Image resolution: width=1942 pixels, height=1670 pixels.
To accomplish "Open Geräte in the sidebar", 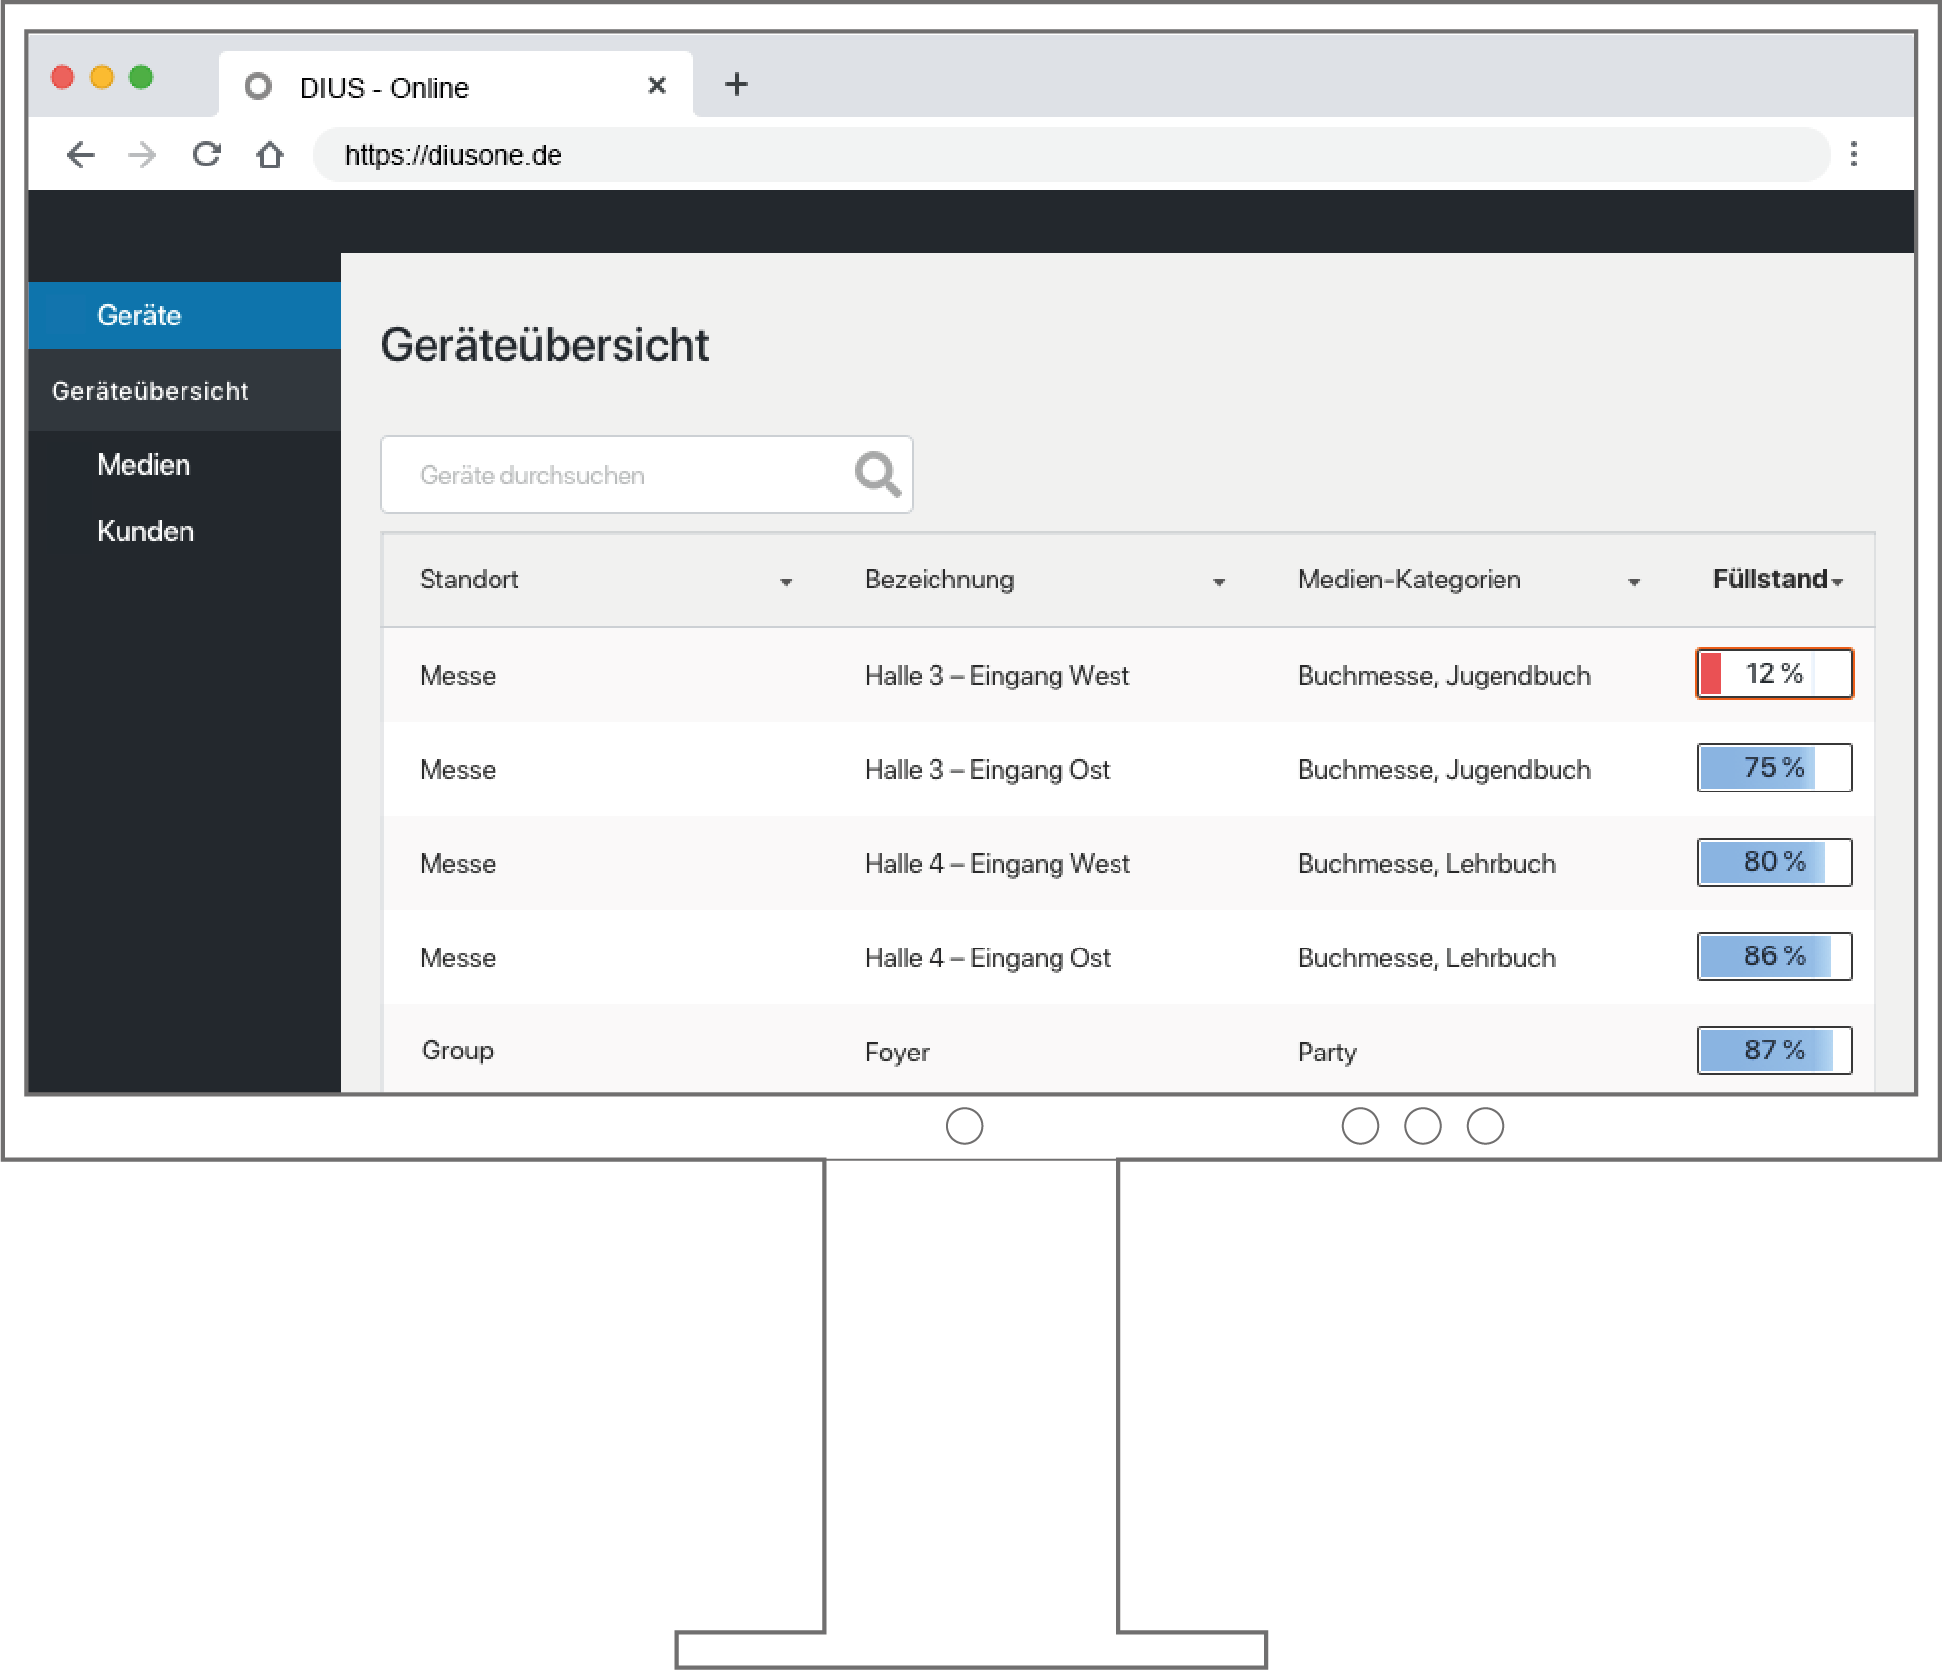I will (x=185, y=315).
